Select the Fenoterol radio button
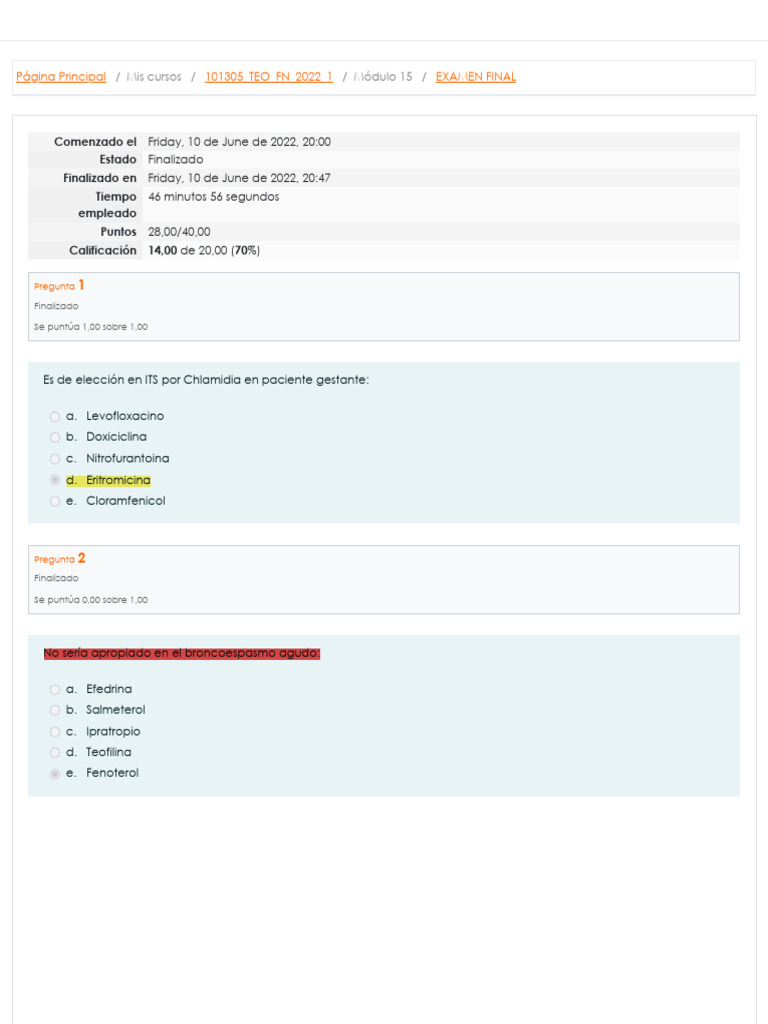The image size is (768, 1024). click(x=55, y=774)
